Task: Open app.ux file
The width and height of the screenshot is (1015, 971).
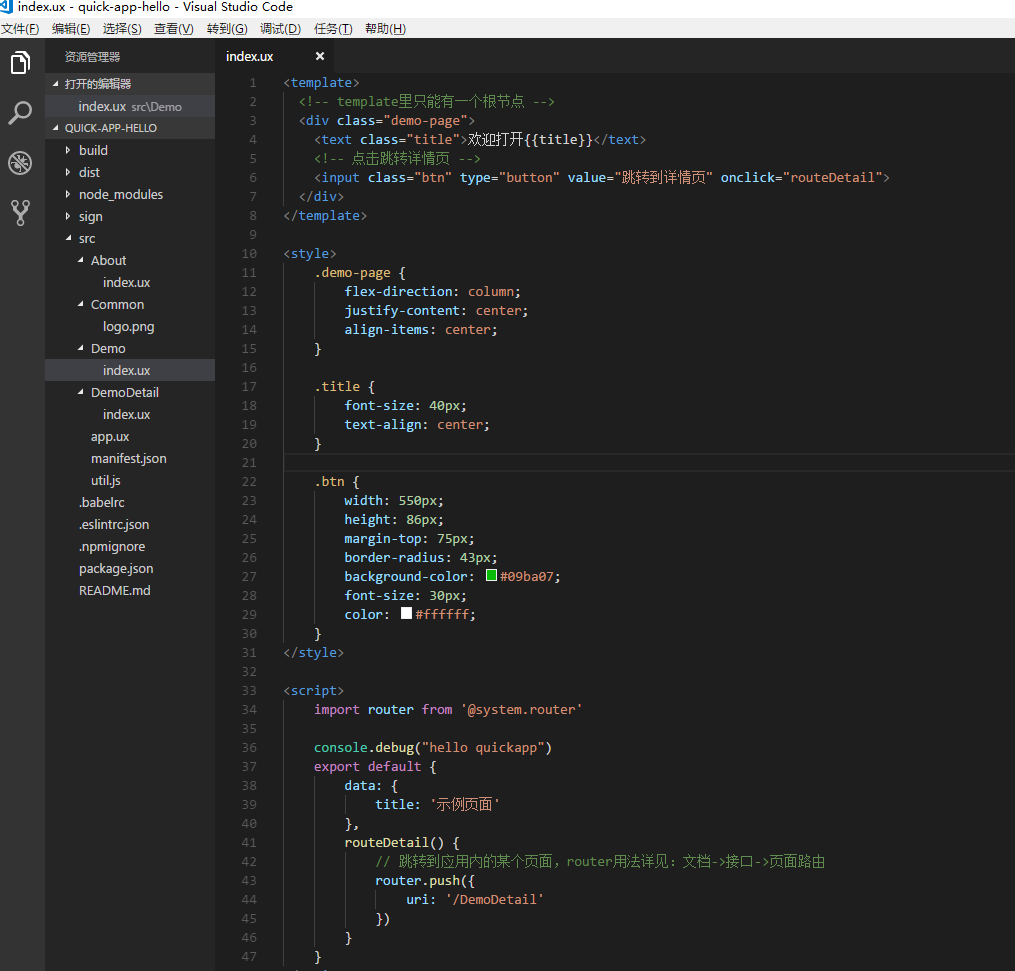Action: click(x=129, y=436)
